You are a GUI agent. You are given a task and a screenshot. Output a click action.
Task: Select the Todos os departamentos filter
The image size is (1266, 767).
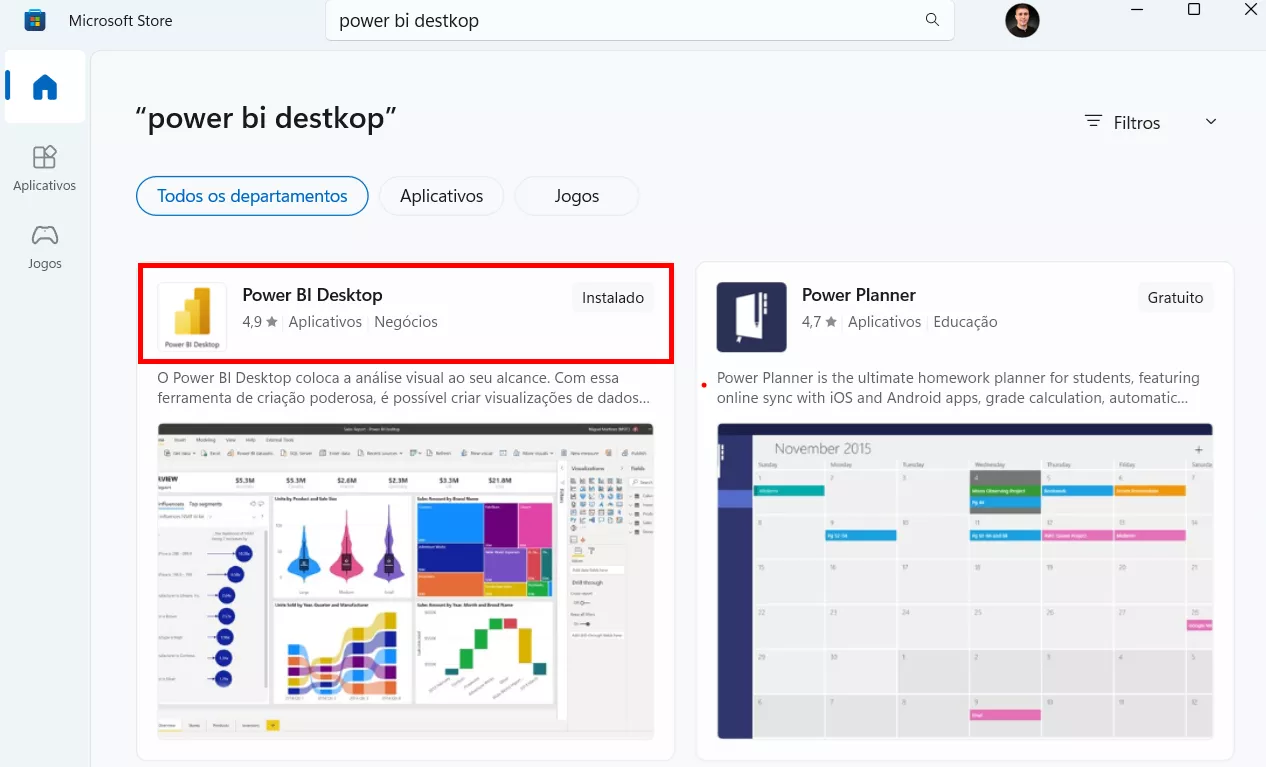pos(252,196)
